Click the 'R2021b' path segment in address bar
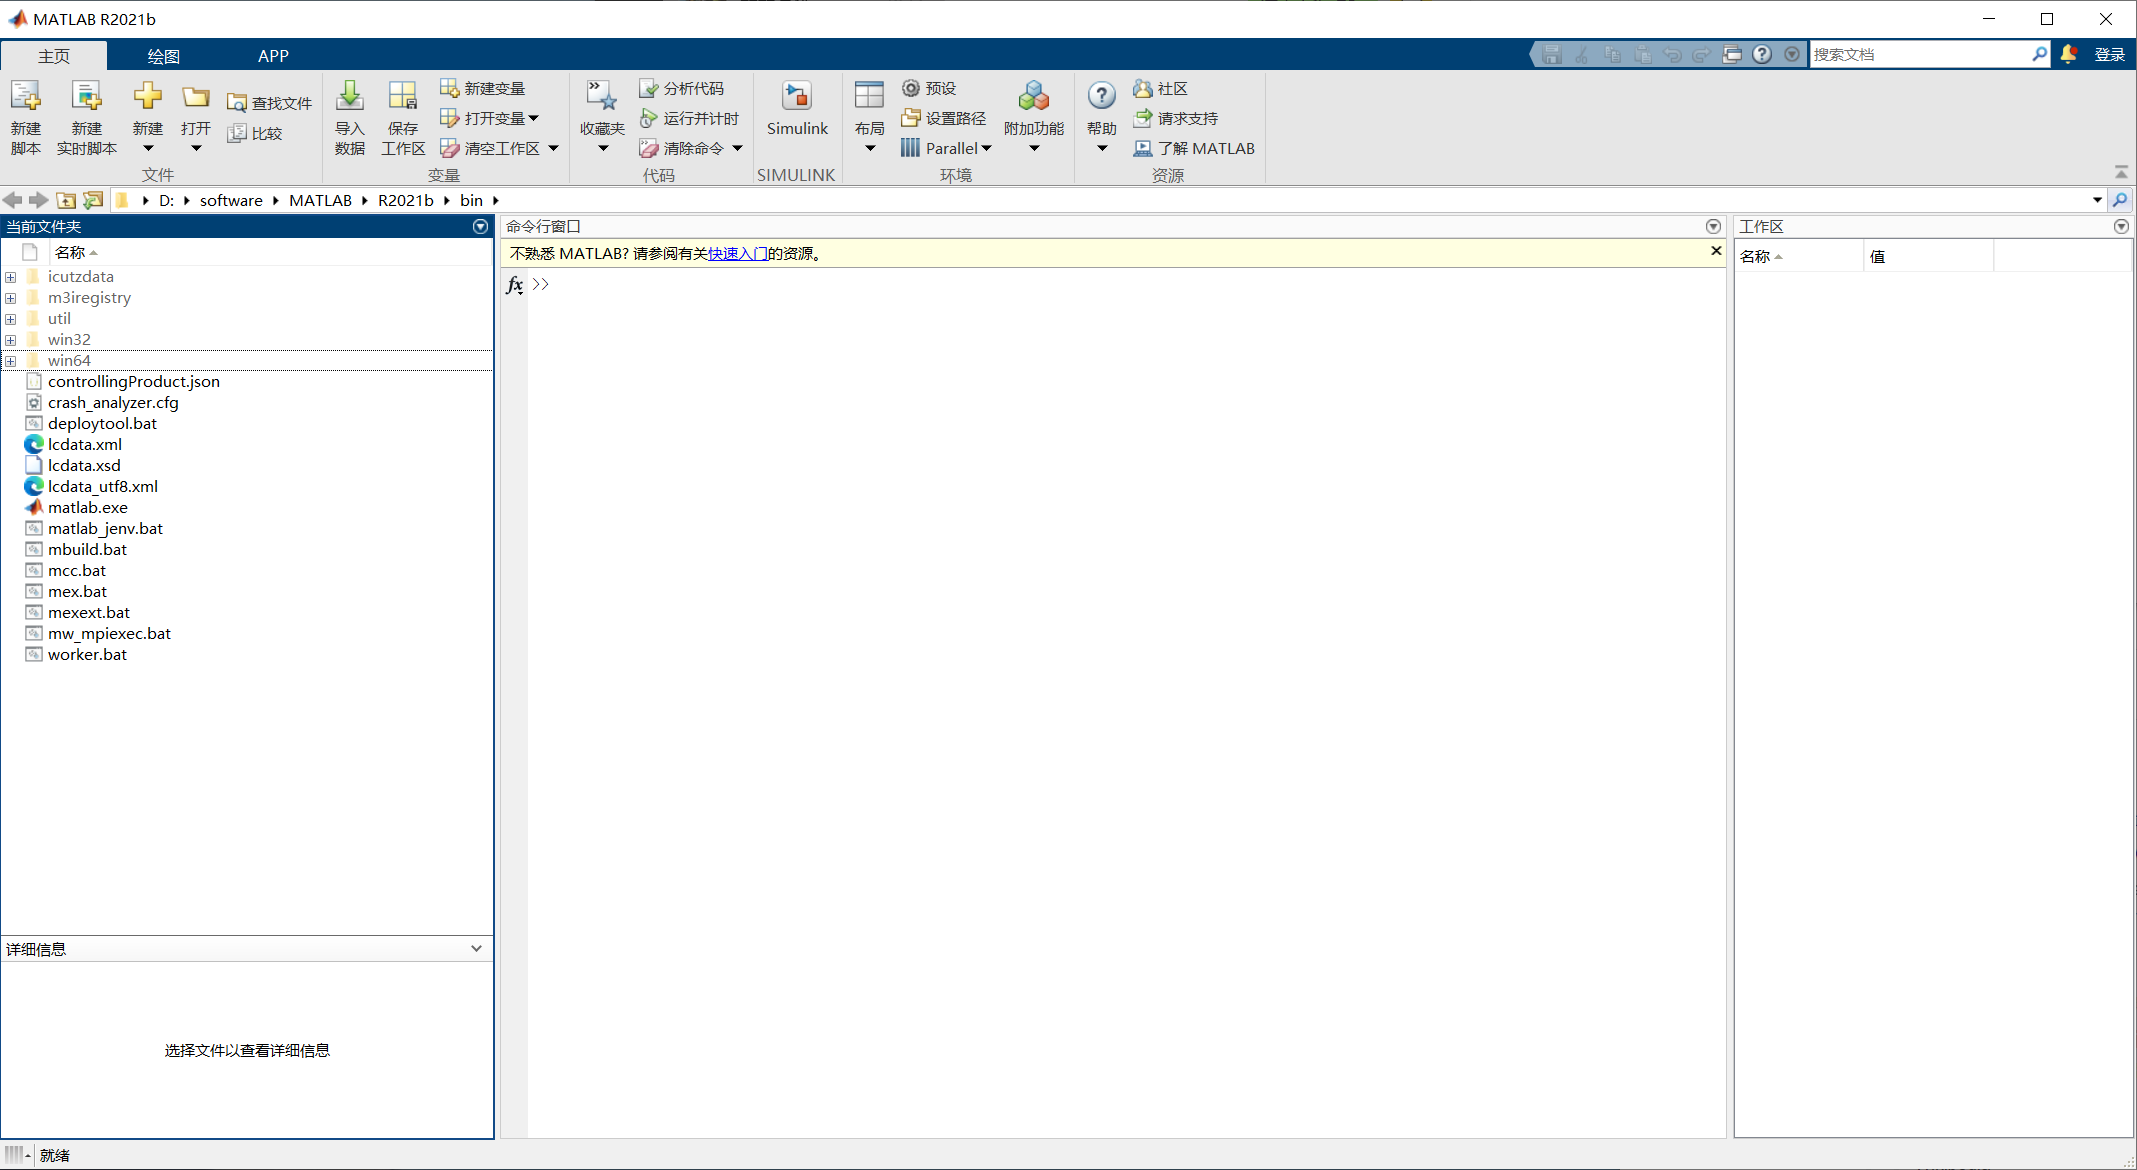 pyautogui.click(x=406, y=200)
